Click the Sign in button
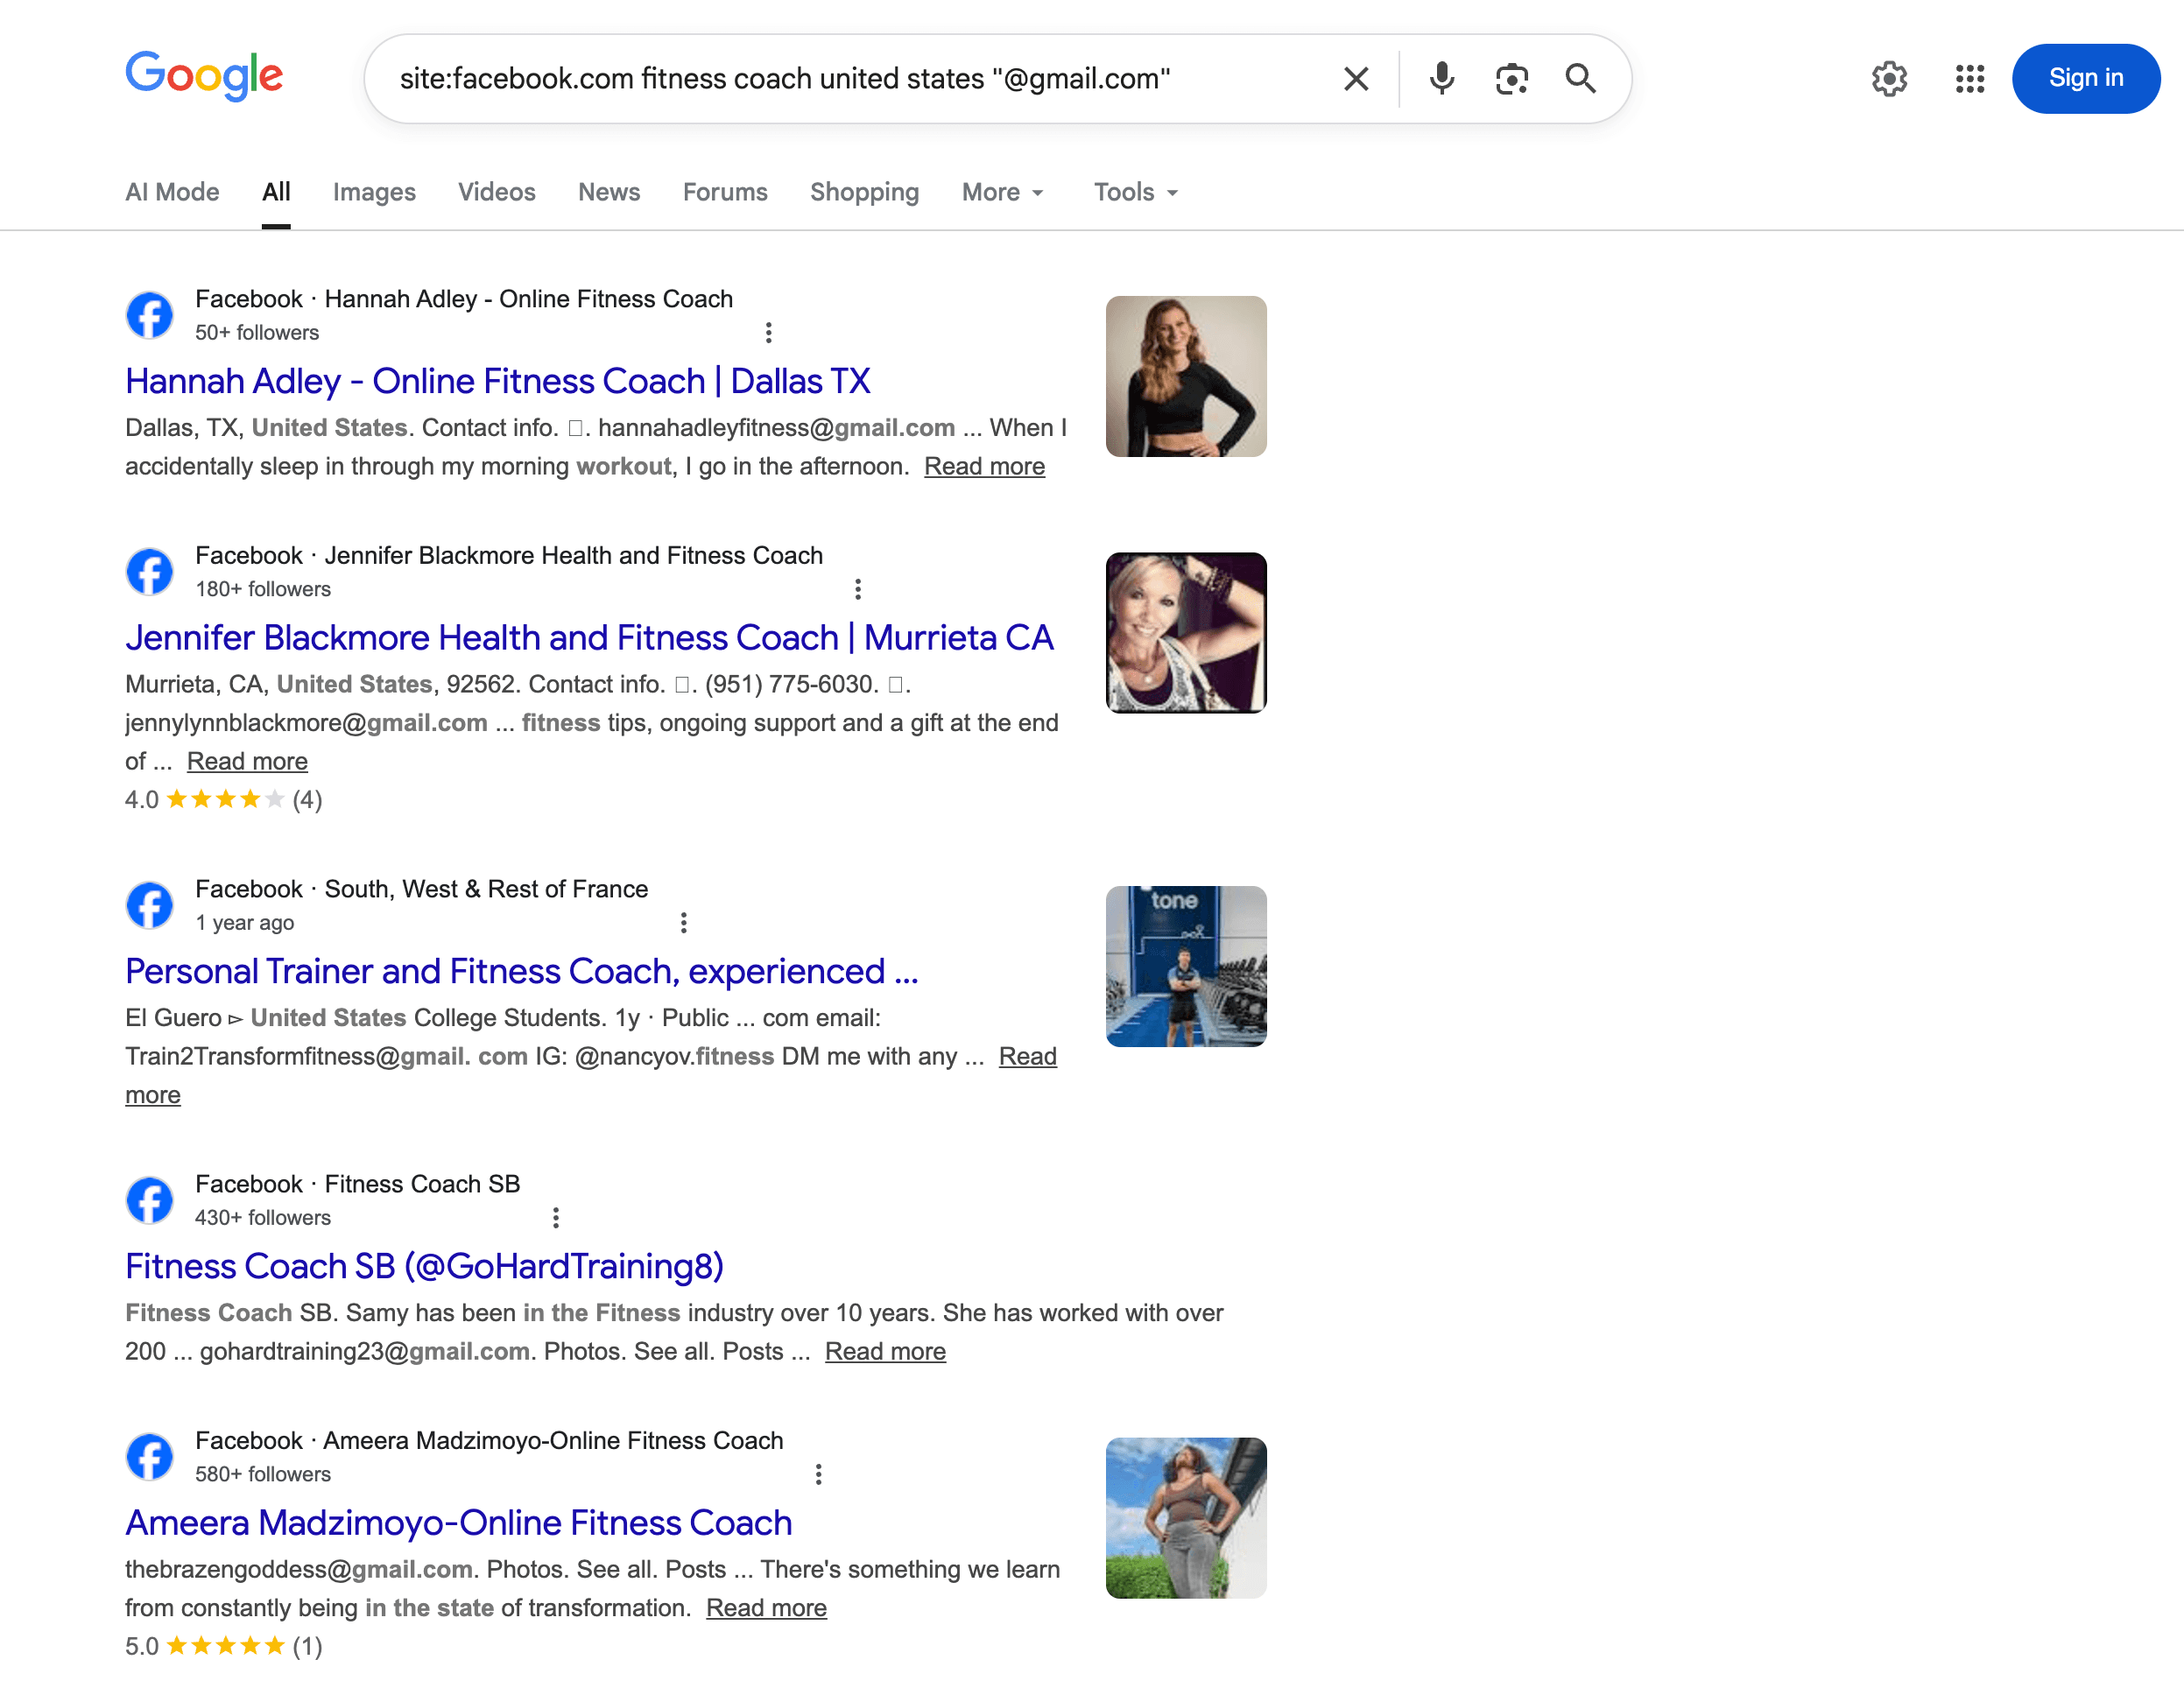The width and height of the screenshot is (2184, 1695). point(2085,78)
